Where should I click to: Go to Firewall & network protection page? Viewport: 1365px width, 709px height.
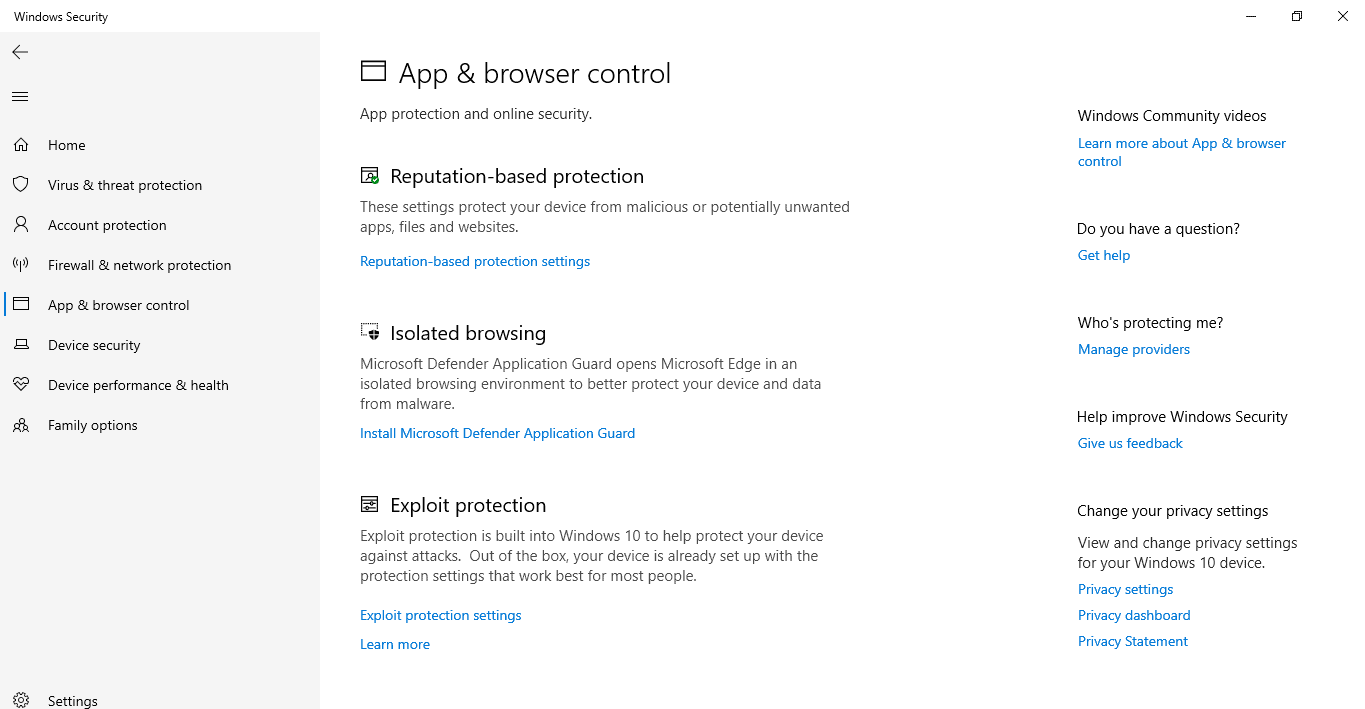pos(139,265)
